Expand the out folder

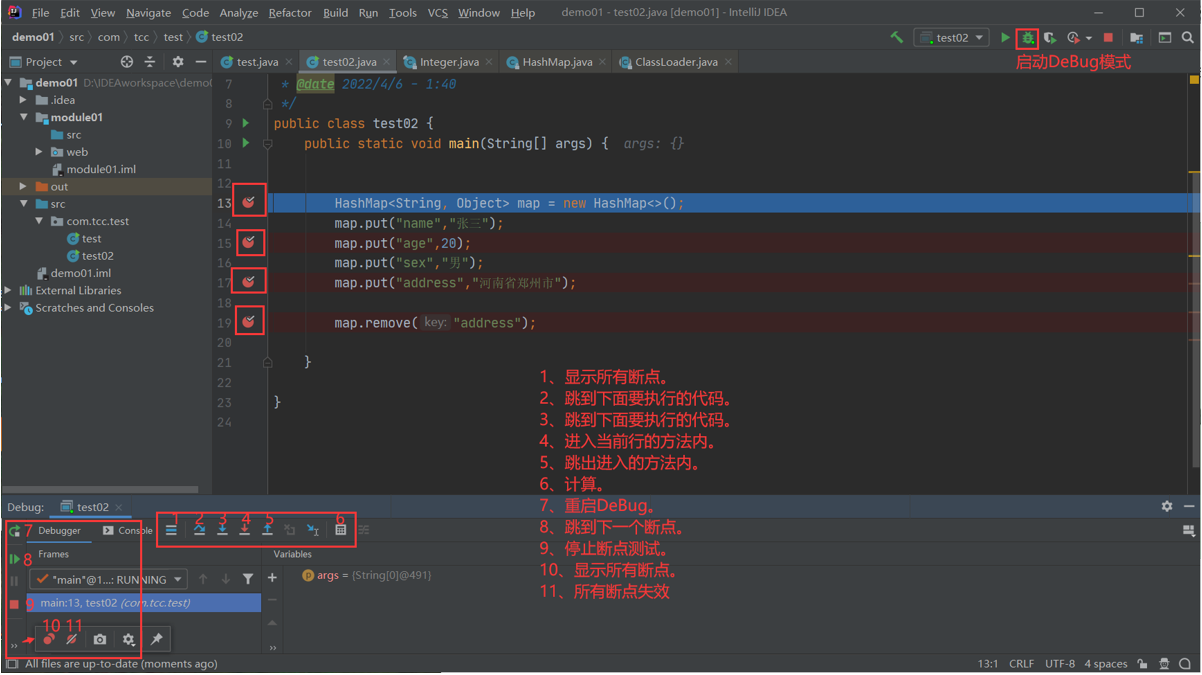24,187
